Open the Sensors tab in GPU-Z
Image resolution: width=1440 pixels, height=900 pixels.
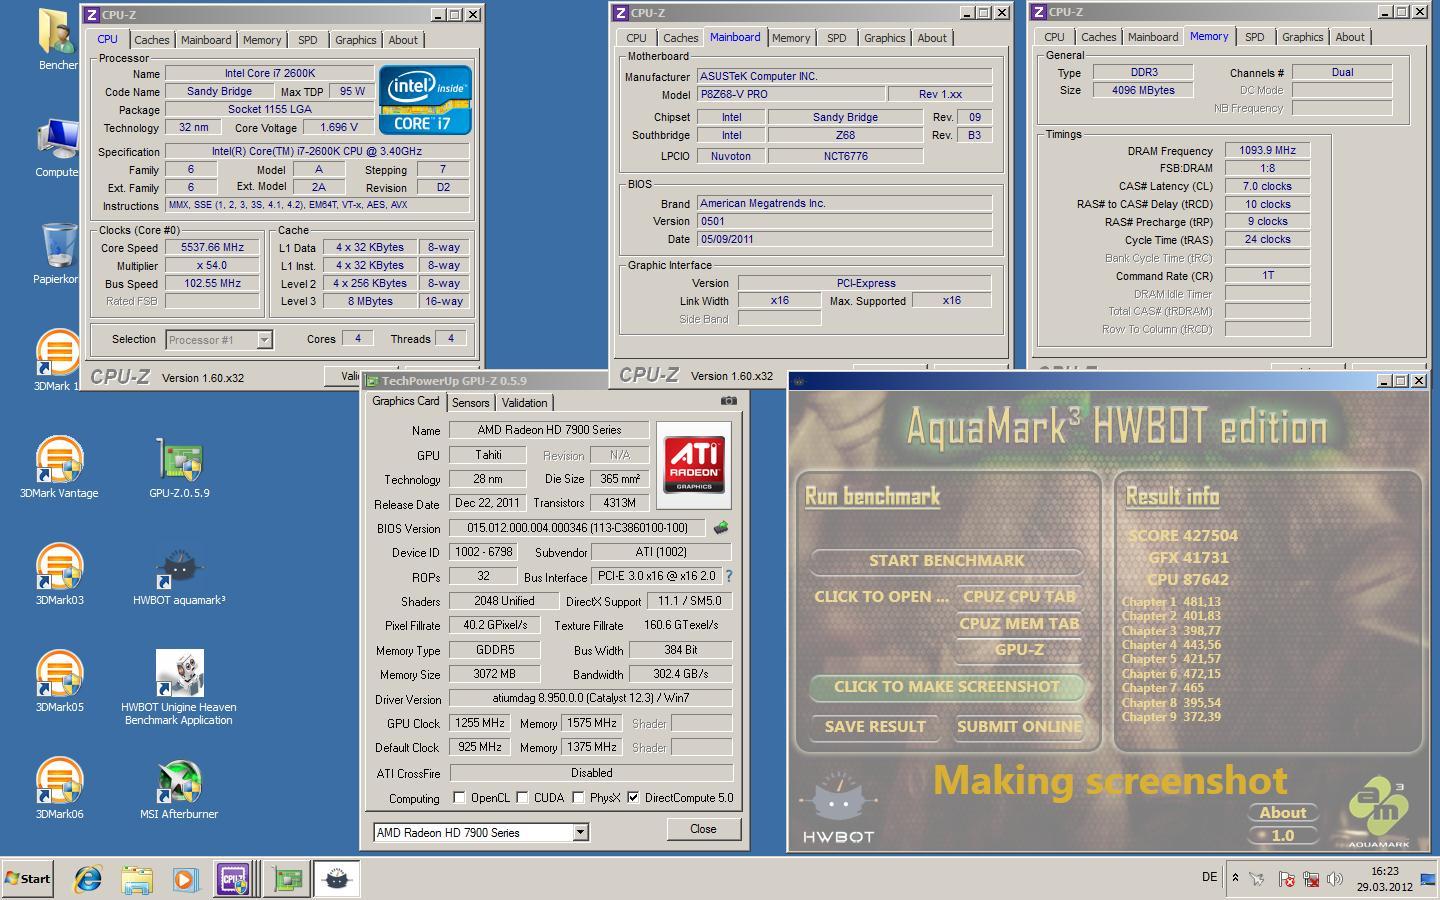pos(471,403)
